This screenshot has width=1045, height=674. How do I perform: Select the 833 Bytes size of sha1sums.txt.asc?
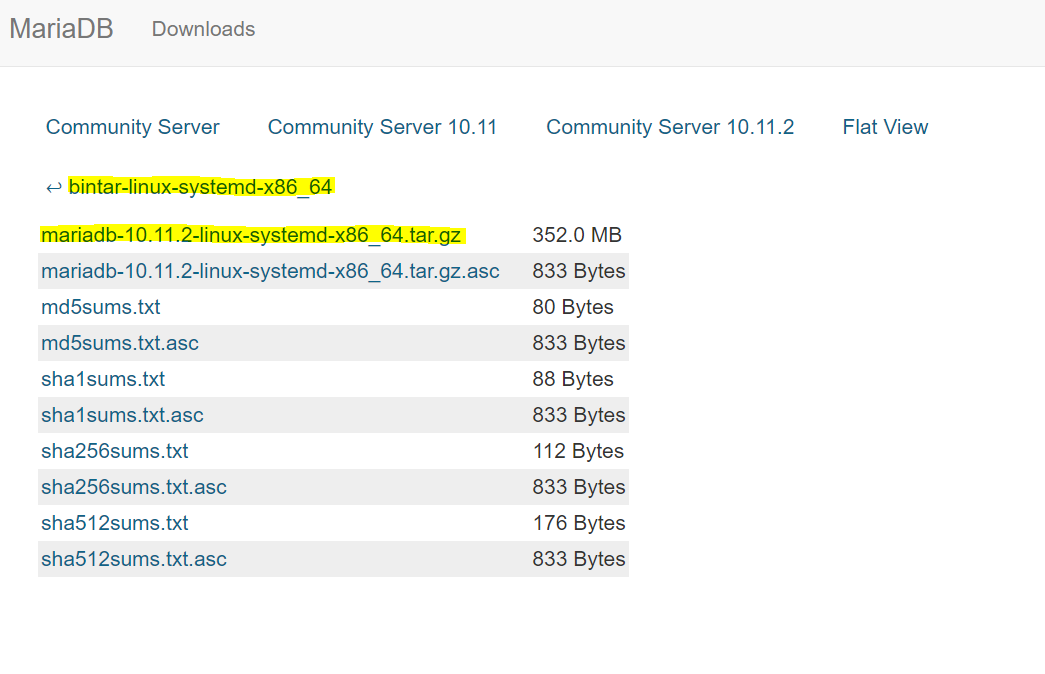(579, 415)
